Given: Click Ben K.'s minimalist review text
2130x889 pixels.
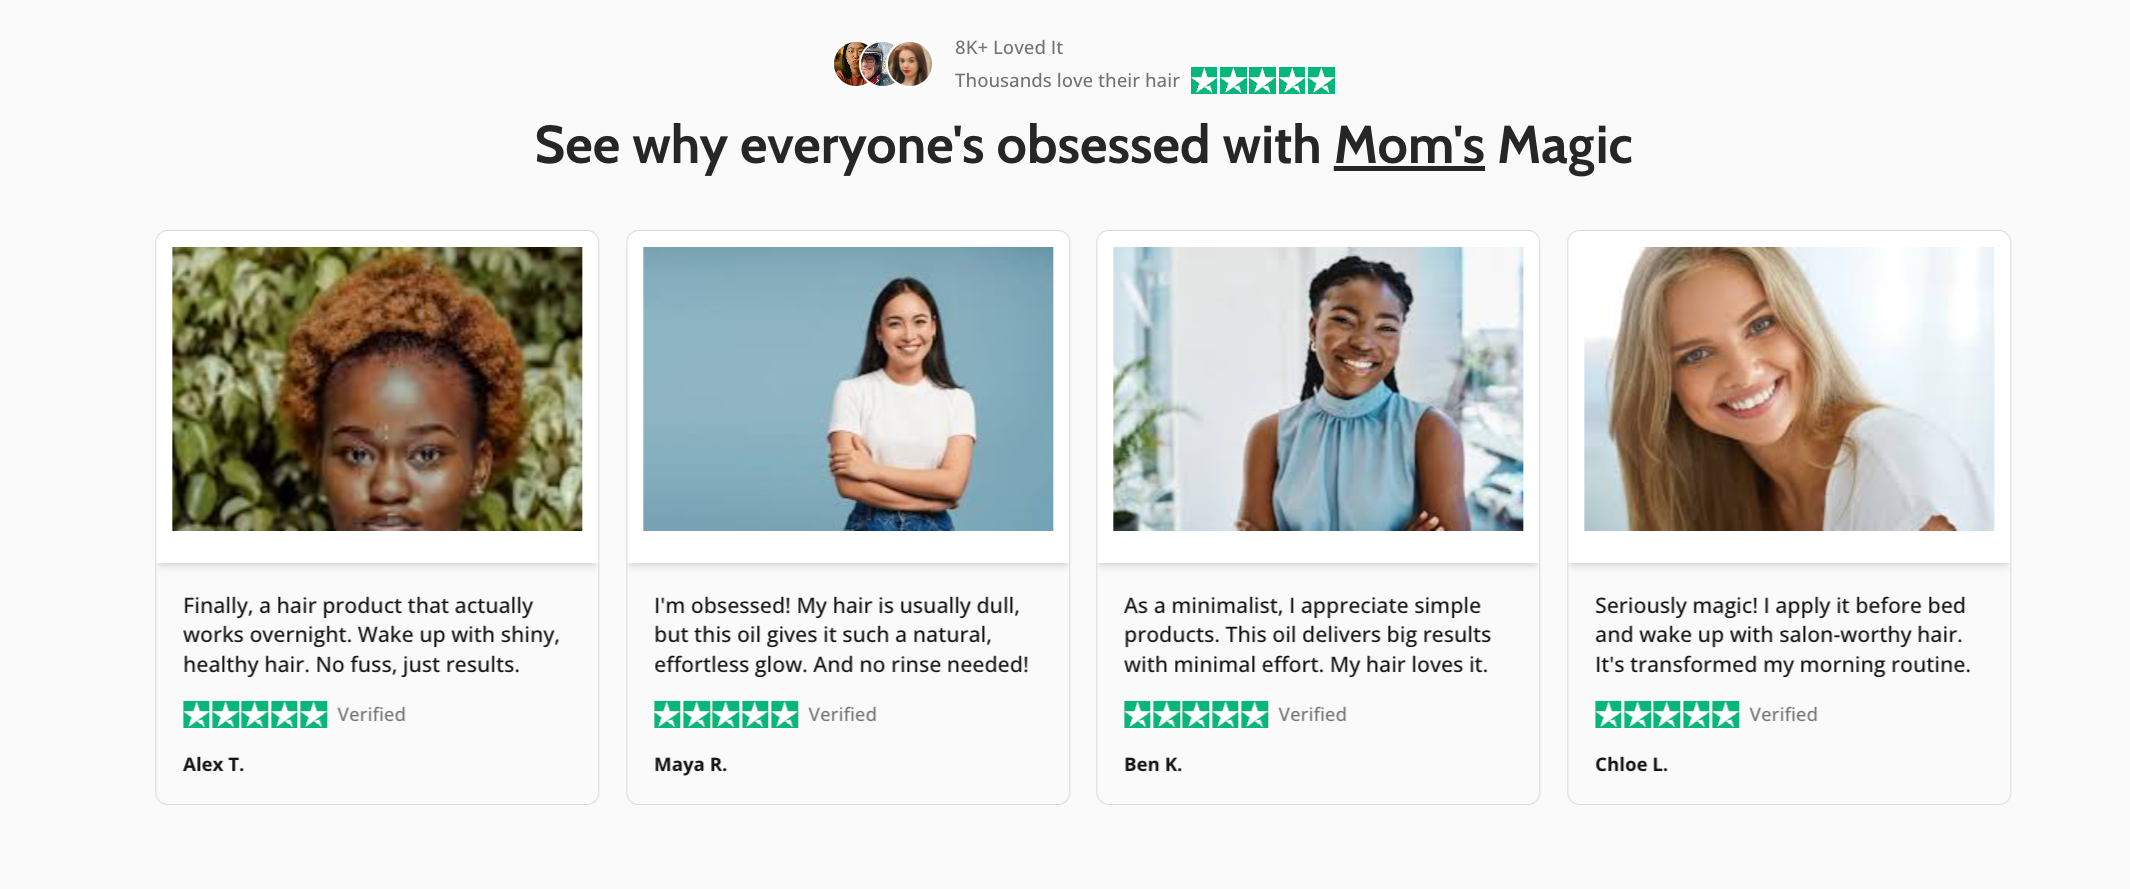Looking at the screenshot, I should pos(1307,635).
